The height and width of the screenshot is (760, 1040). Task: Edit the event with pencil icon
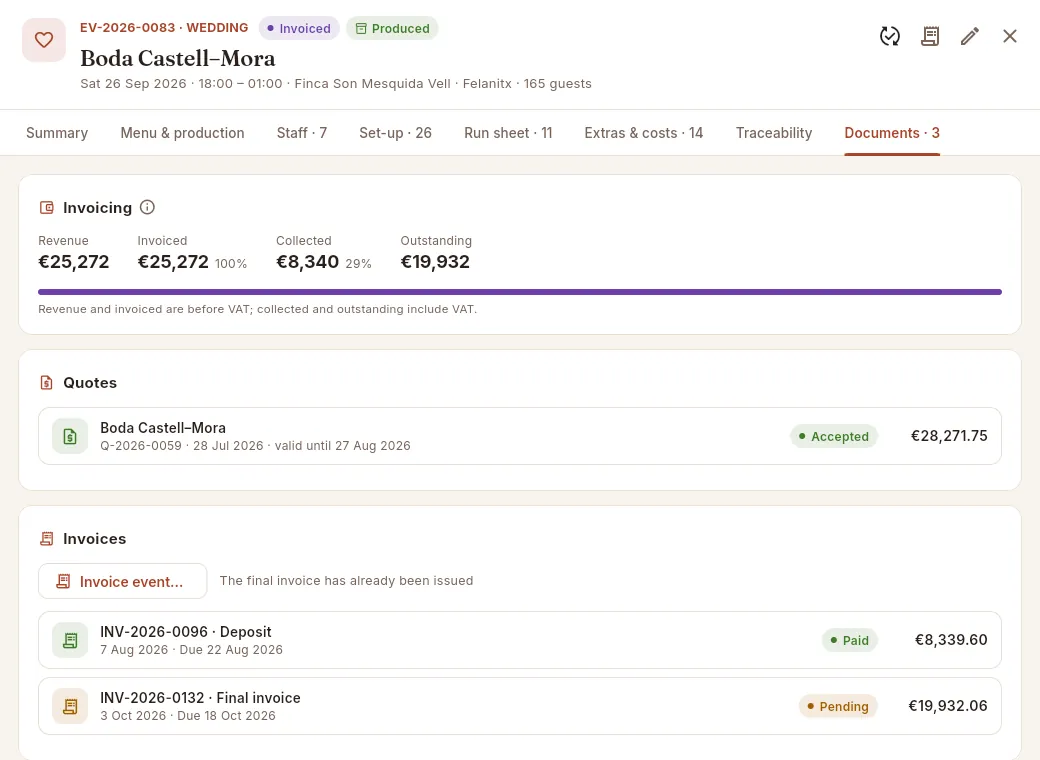970,36
